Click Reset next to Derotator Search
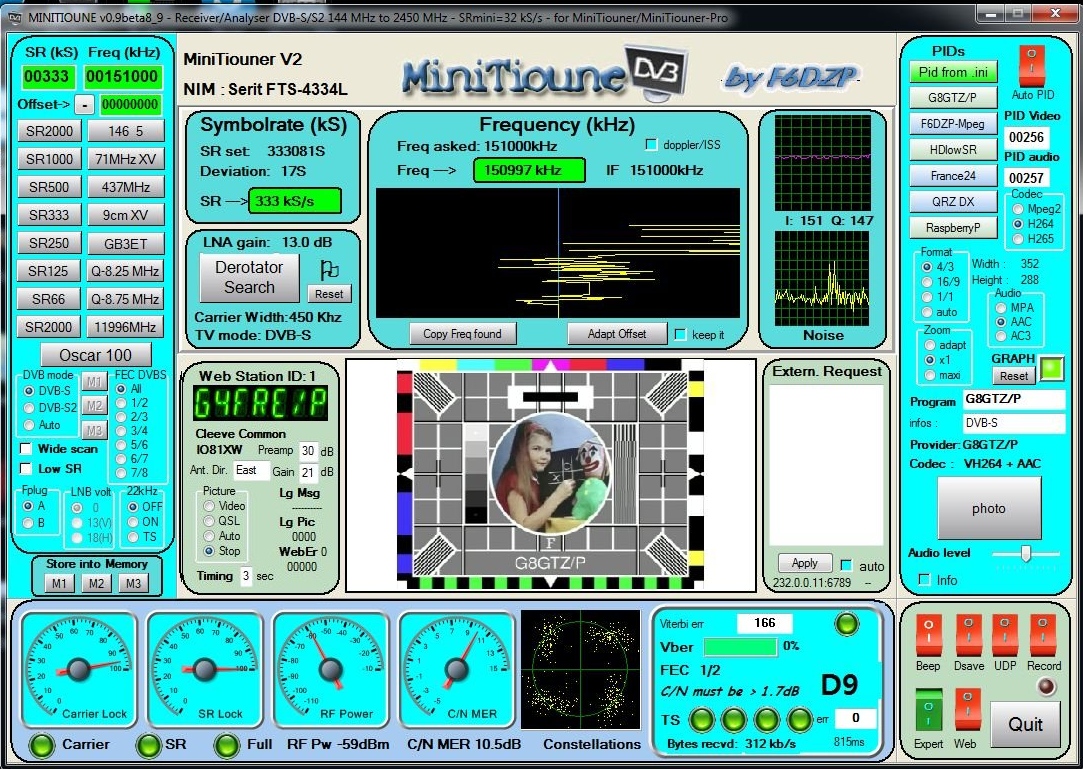The image size is (1083, 769). pyautogui.click(x=329, y=294)
